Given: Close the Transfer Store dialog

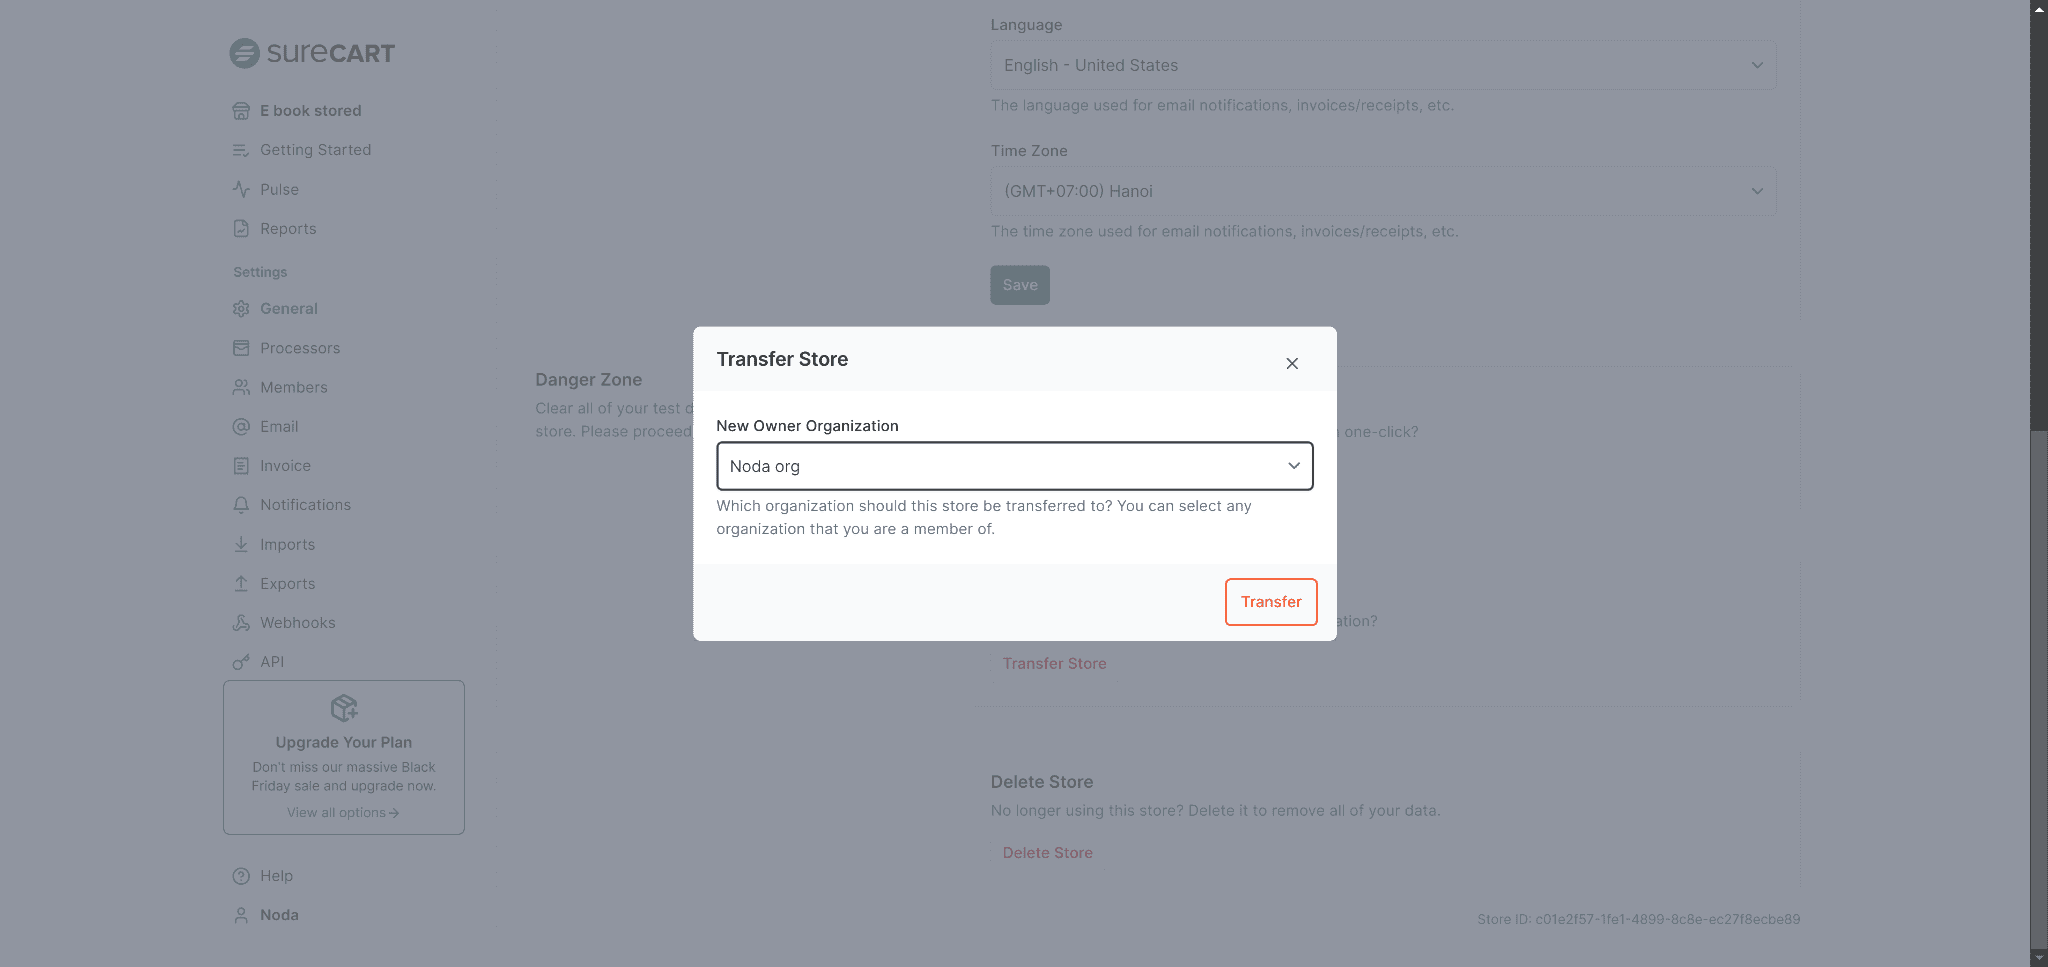Looking at the screenshot, I should [x=1292, y=363].
